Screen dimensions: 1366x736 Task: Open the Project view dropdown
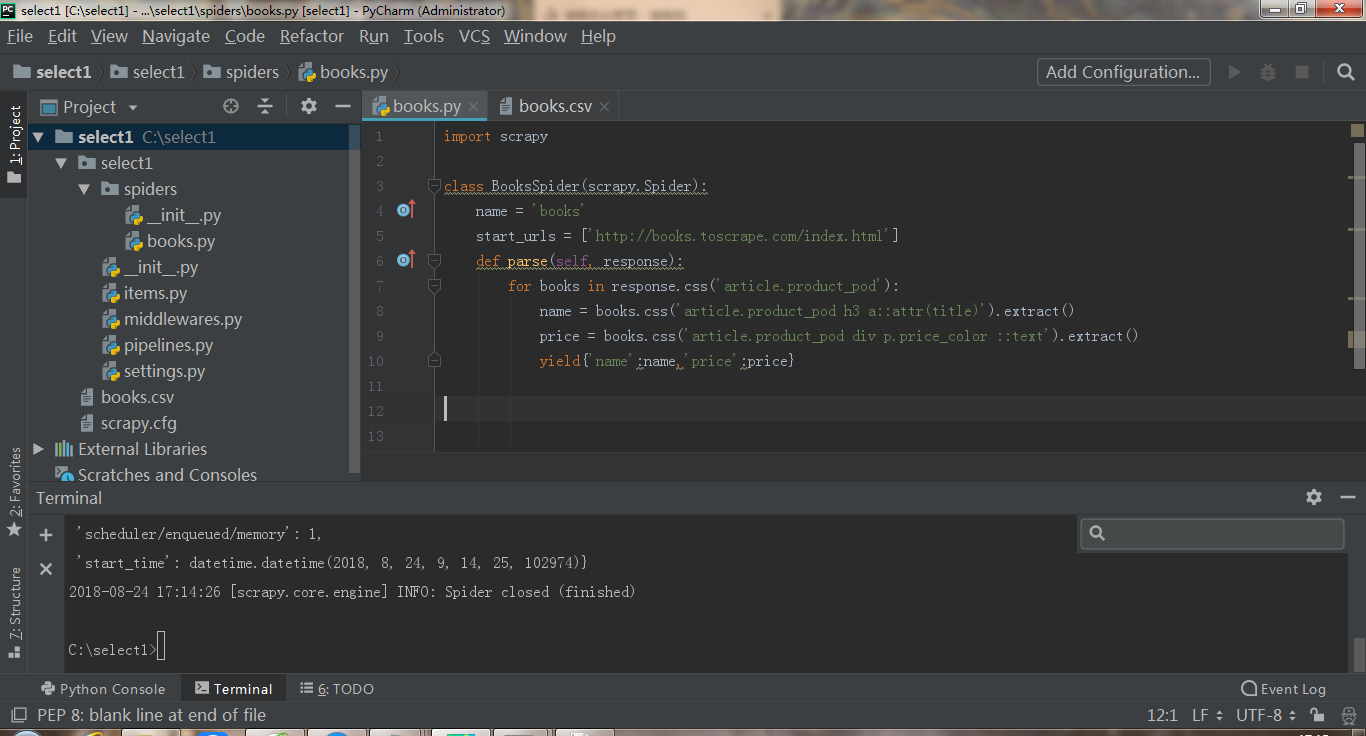point(133,107)
